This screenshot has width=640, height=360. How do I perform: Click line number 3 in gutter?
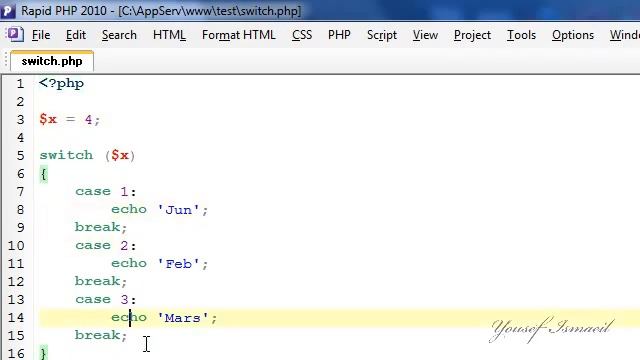[x=20, y=120]
